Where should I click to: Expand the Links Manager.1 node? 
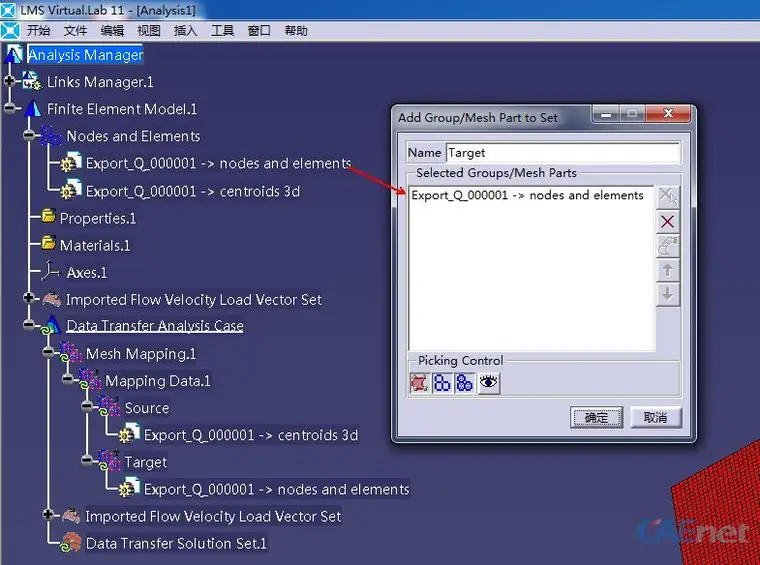click(9, 81)
